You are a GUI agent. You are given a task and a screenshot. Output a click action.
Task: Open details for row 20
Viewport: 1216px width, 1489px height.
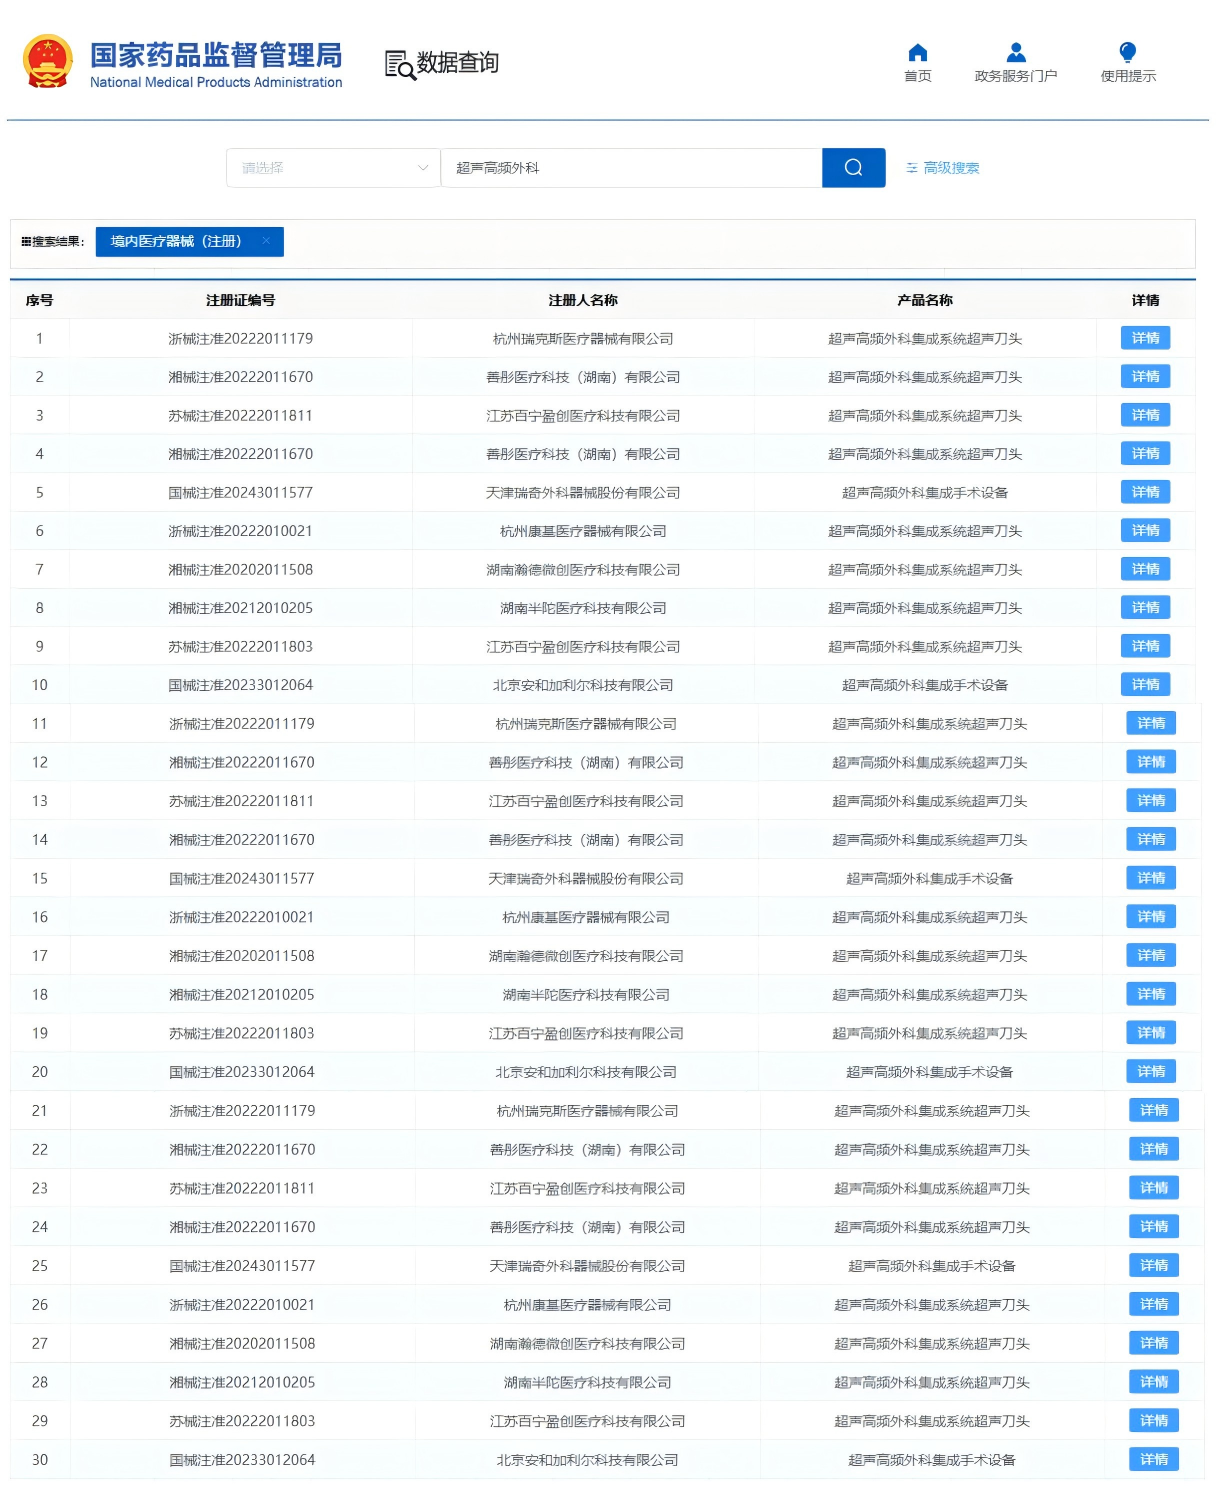click(x=1150, y=1072)
